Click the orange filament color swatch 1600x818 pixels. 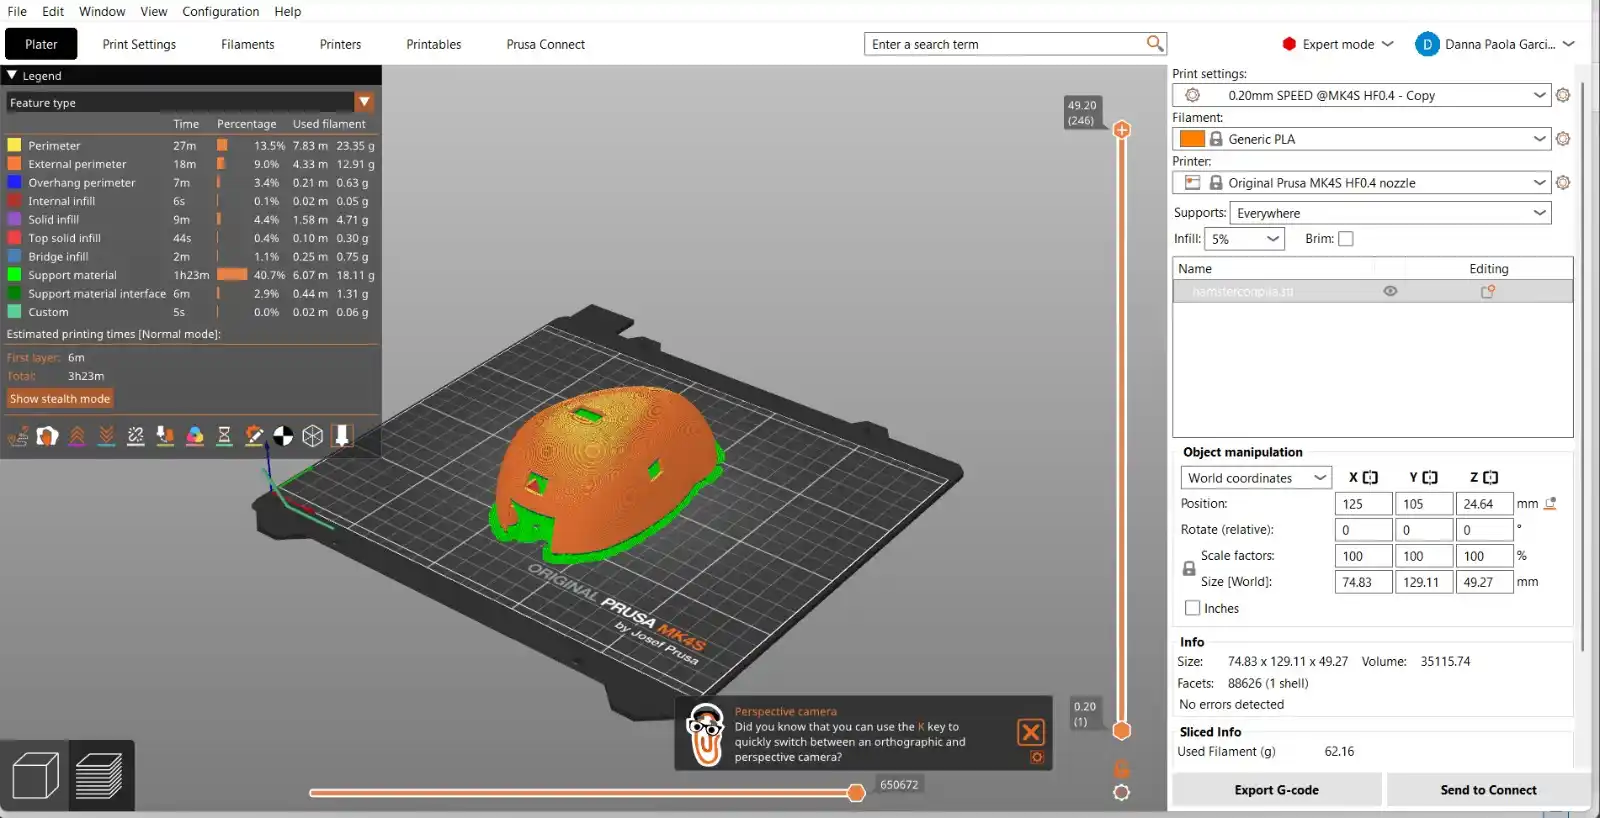coord(1192,139)
